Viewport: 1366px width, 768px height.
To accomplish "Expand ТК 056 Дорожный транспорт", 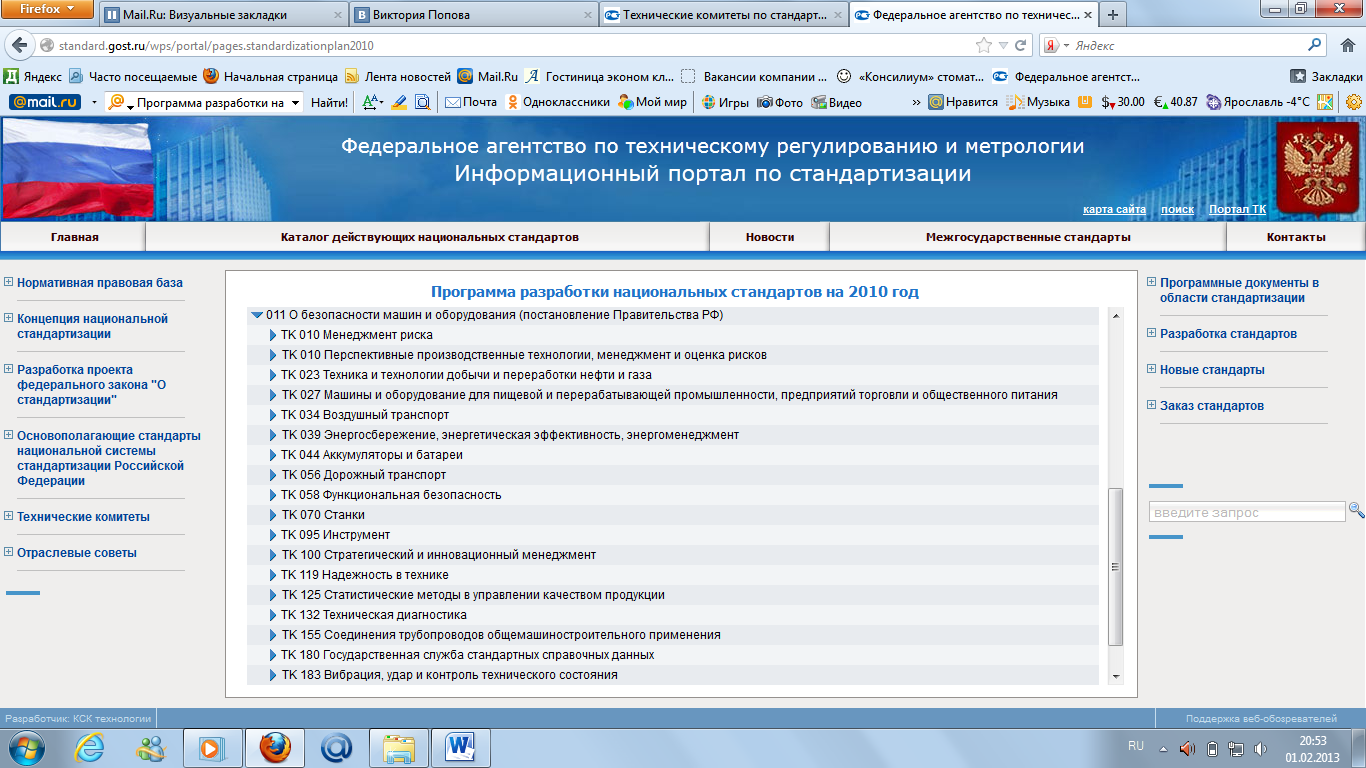I will (x=272, y=475).
